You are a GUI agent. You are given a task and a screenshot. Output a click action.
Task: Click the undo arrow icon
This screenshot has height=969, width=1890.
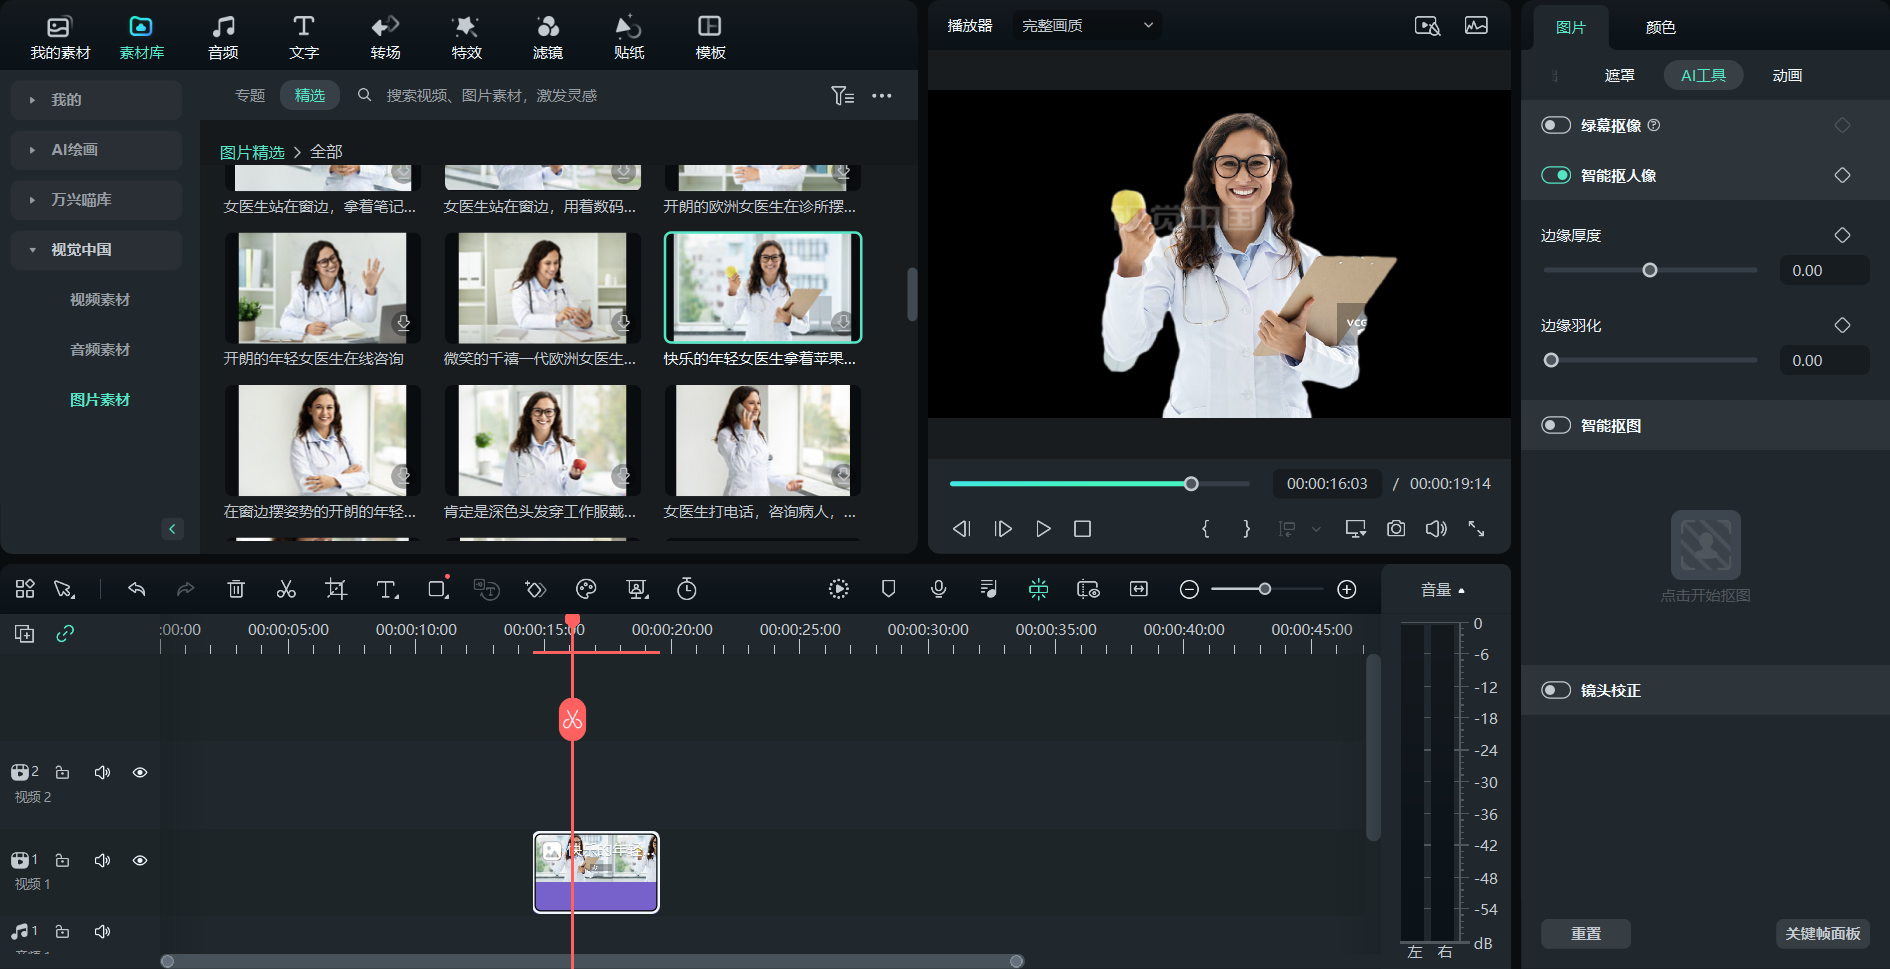(137, 589)
